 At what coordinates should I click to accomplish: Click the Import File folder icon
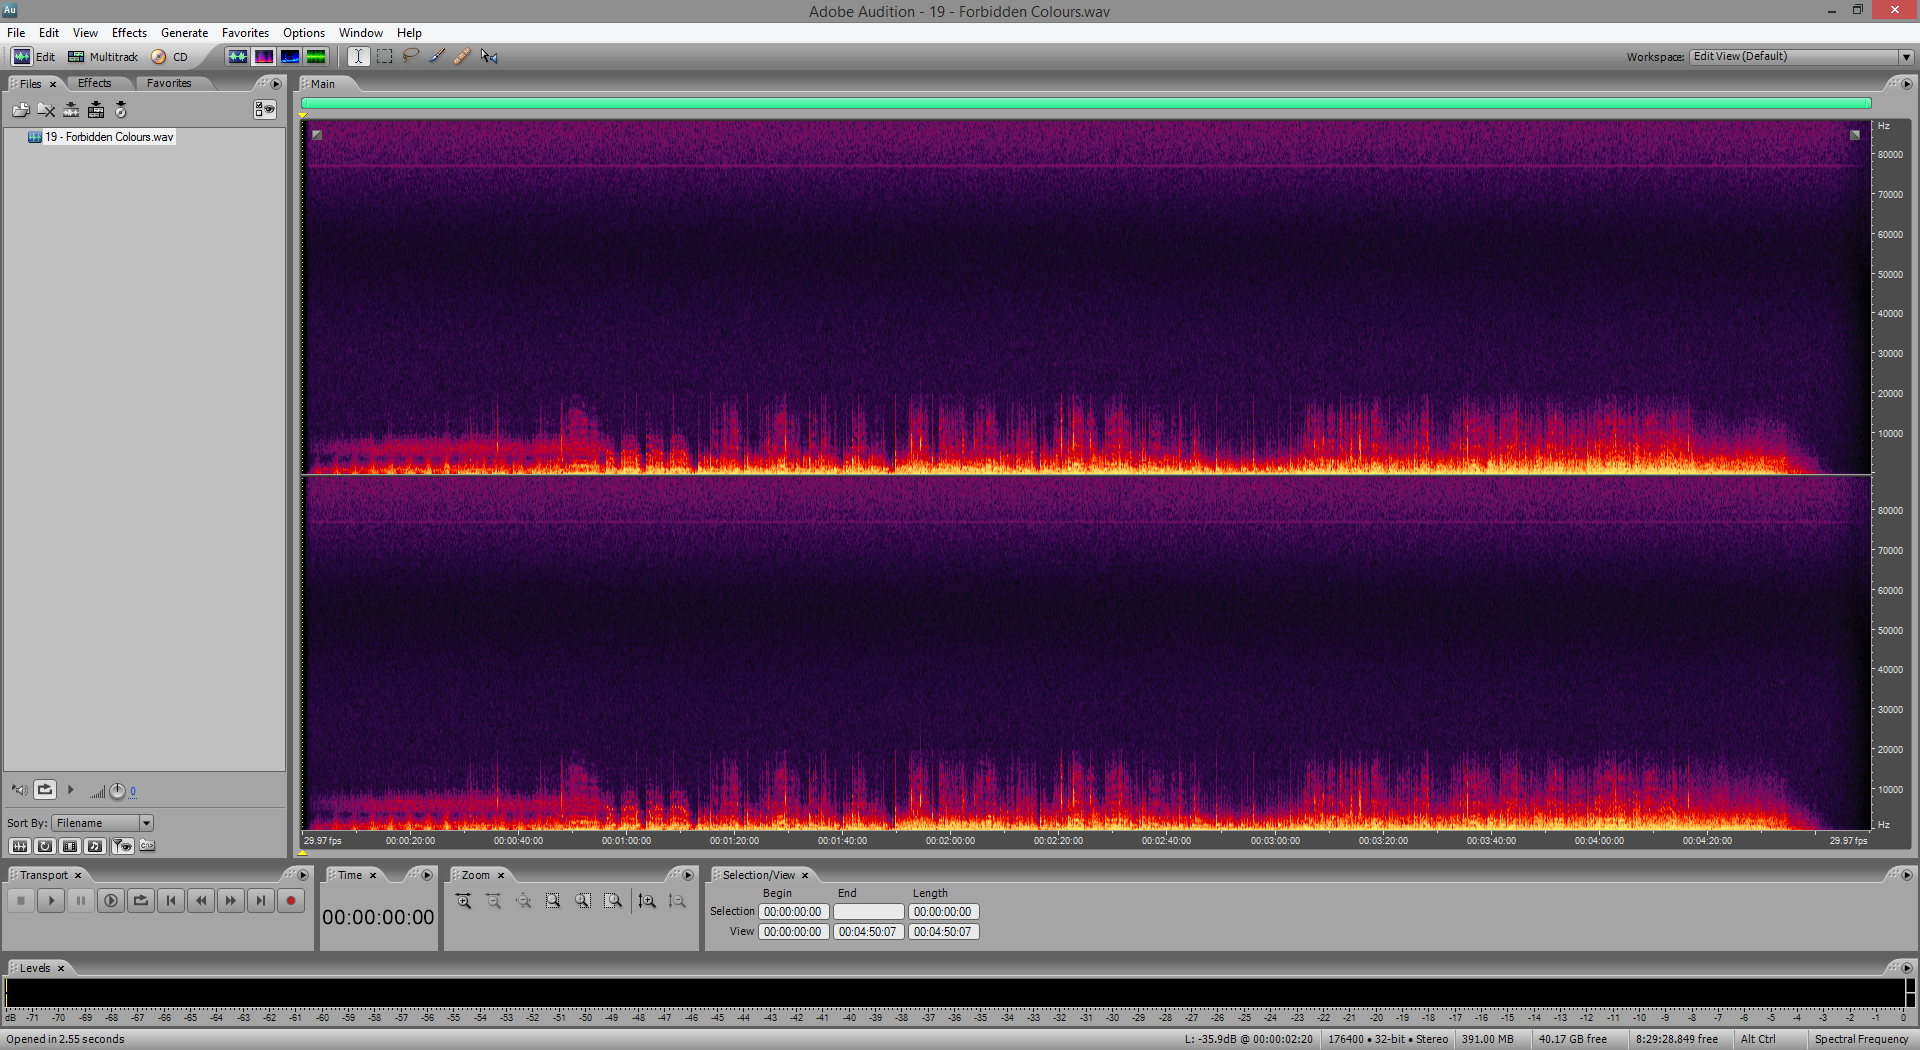point(20,110)
